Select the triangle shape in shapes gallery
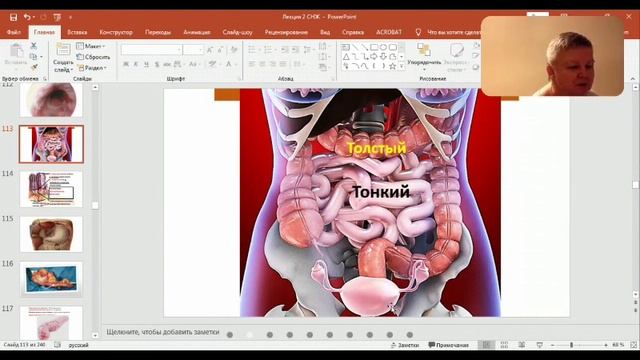The height and width of the screenshot is (360, 640). (346, 57)
